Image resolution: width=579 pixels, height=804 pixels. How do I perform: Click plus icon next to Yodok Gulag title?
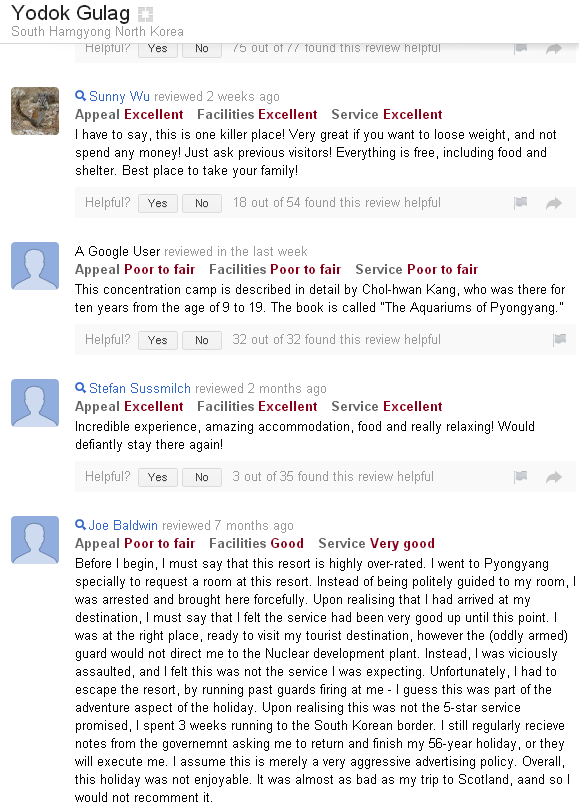click(x=146, y=14)
